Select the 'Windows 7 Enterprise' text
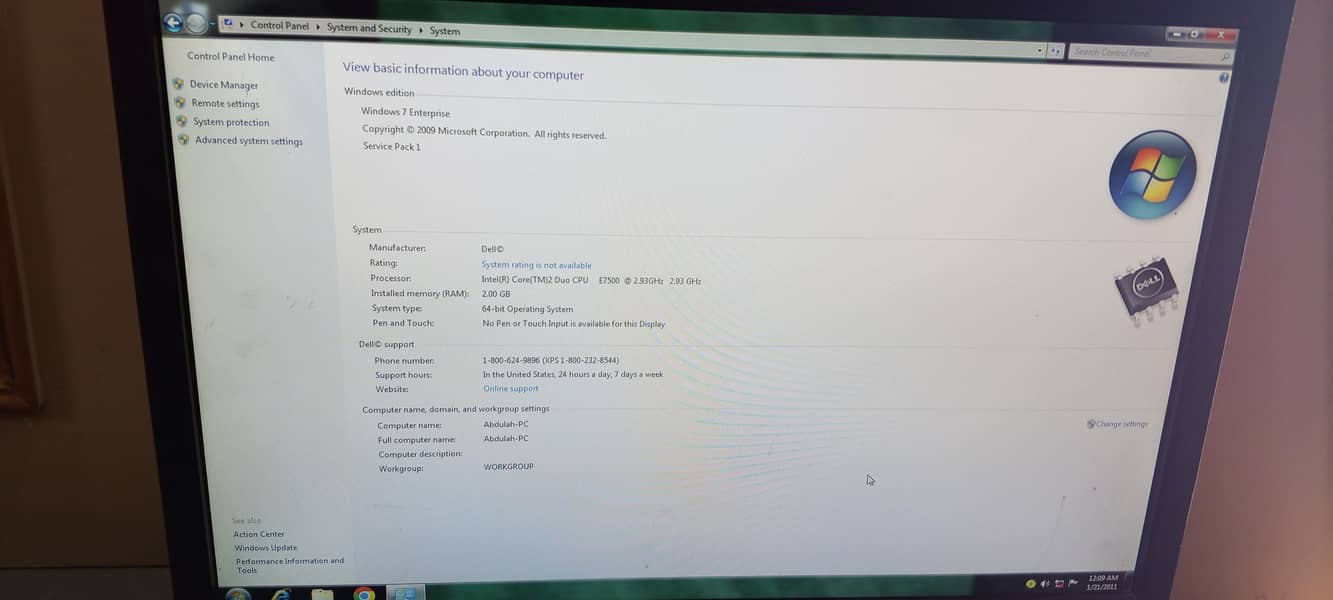Screen dimensions: 1333x600 click(405, 112)
